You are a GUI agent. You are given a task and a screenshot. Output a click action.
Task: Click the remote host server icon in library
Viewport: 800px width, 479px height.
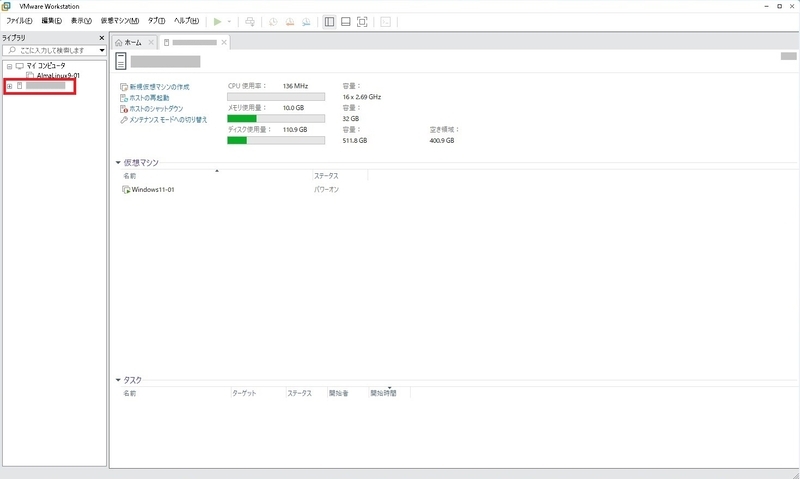click(x=20, y=86)
